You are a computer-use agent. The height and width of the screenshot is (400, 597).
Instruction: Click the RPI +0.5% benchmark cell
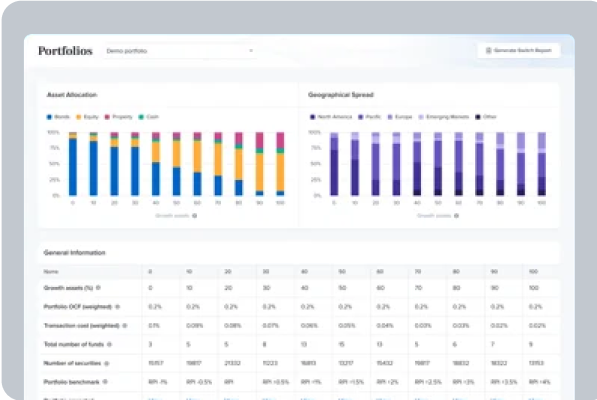point(276,382)
